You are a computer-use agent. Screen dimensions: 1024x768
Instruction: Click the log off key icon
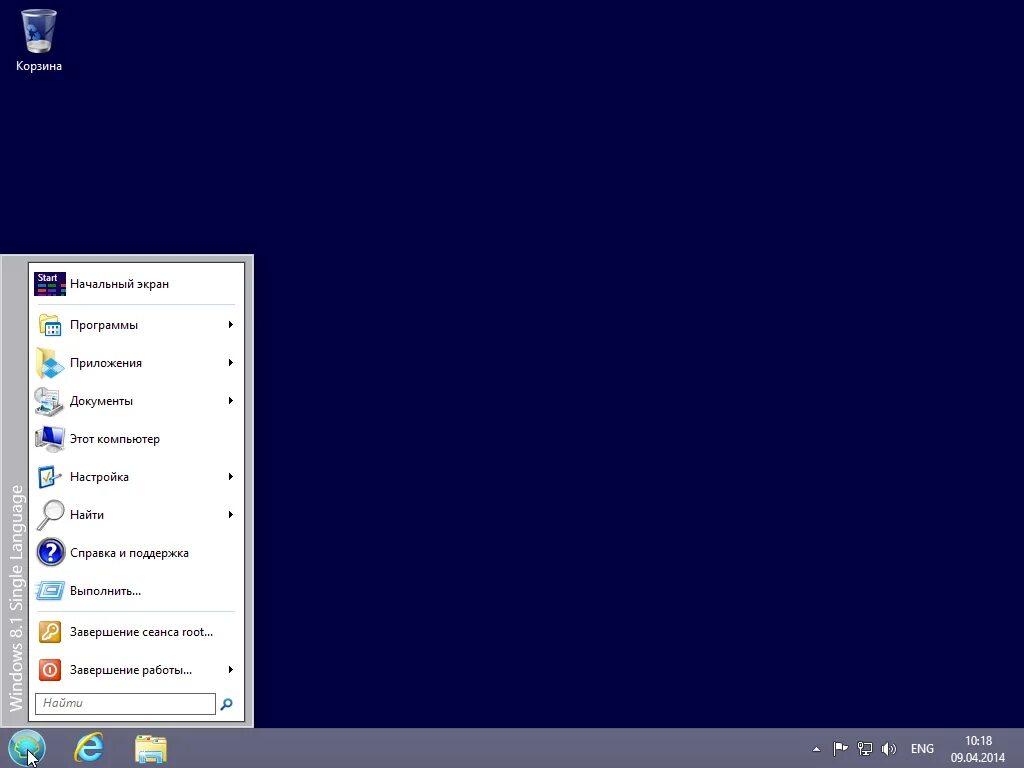click(50, 632)
